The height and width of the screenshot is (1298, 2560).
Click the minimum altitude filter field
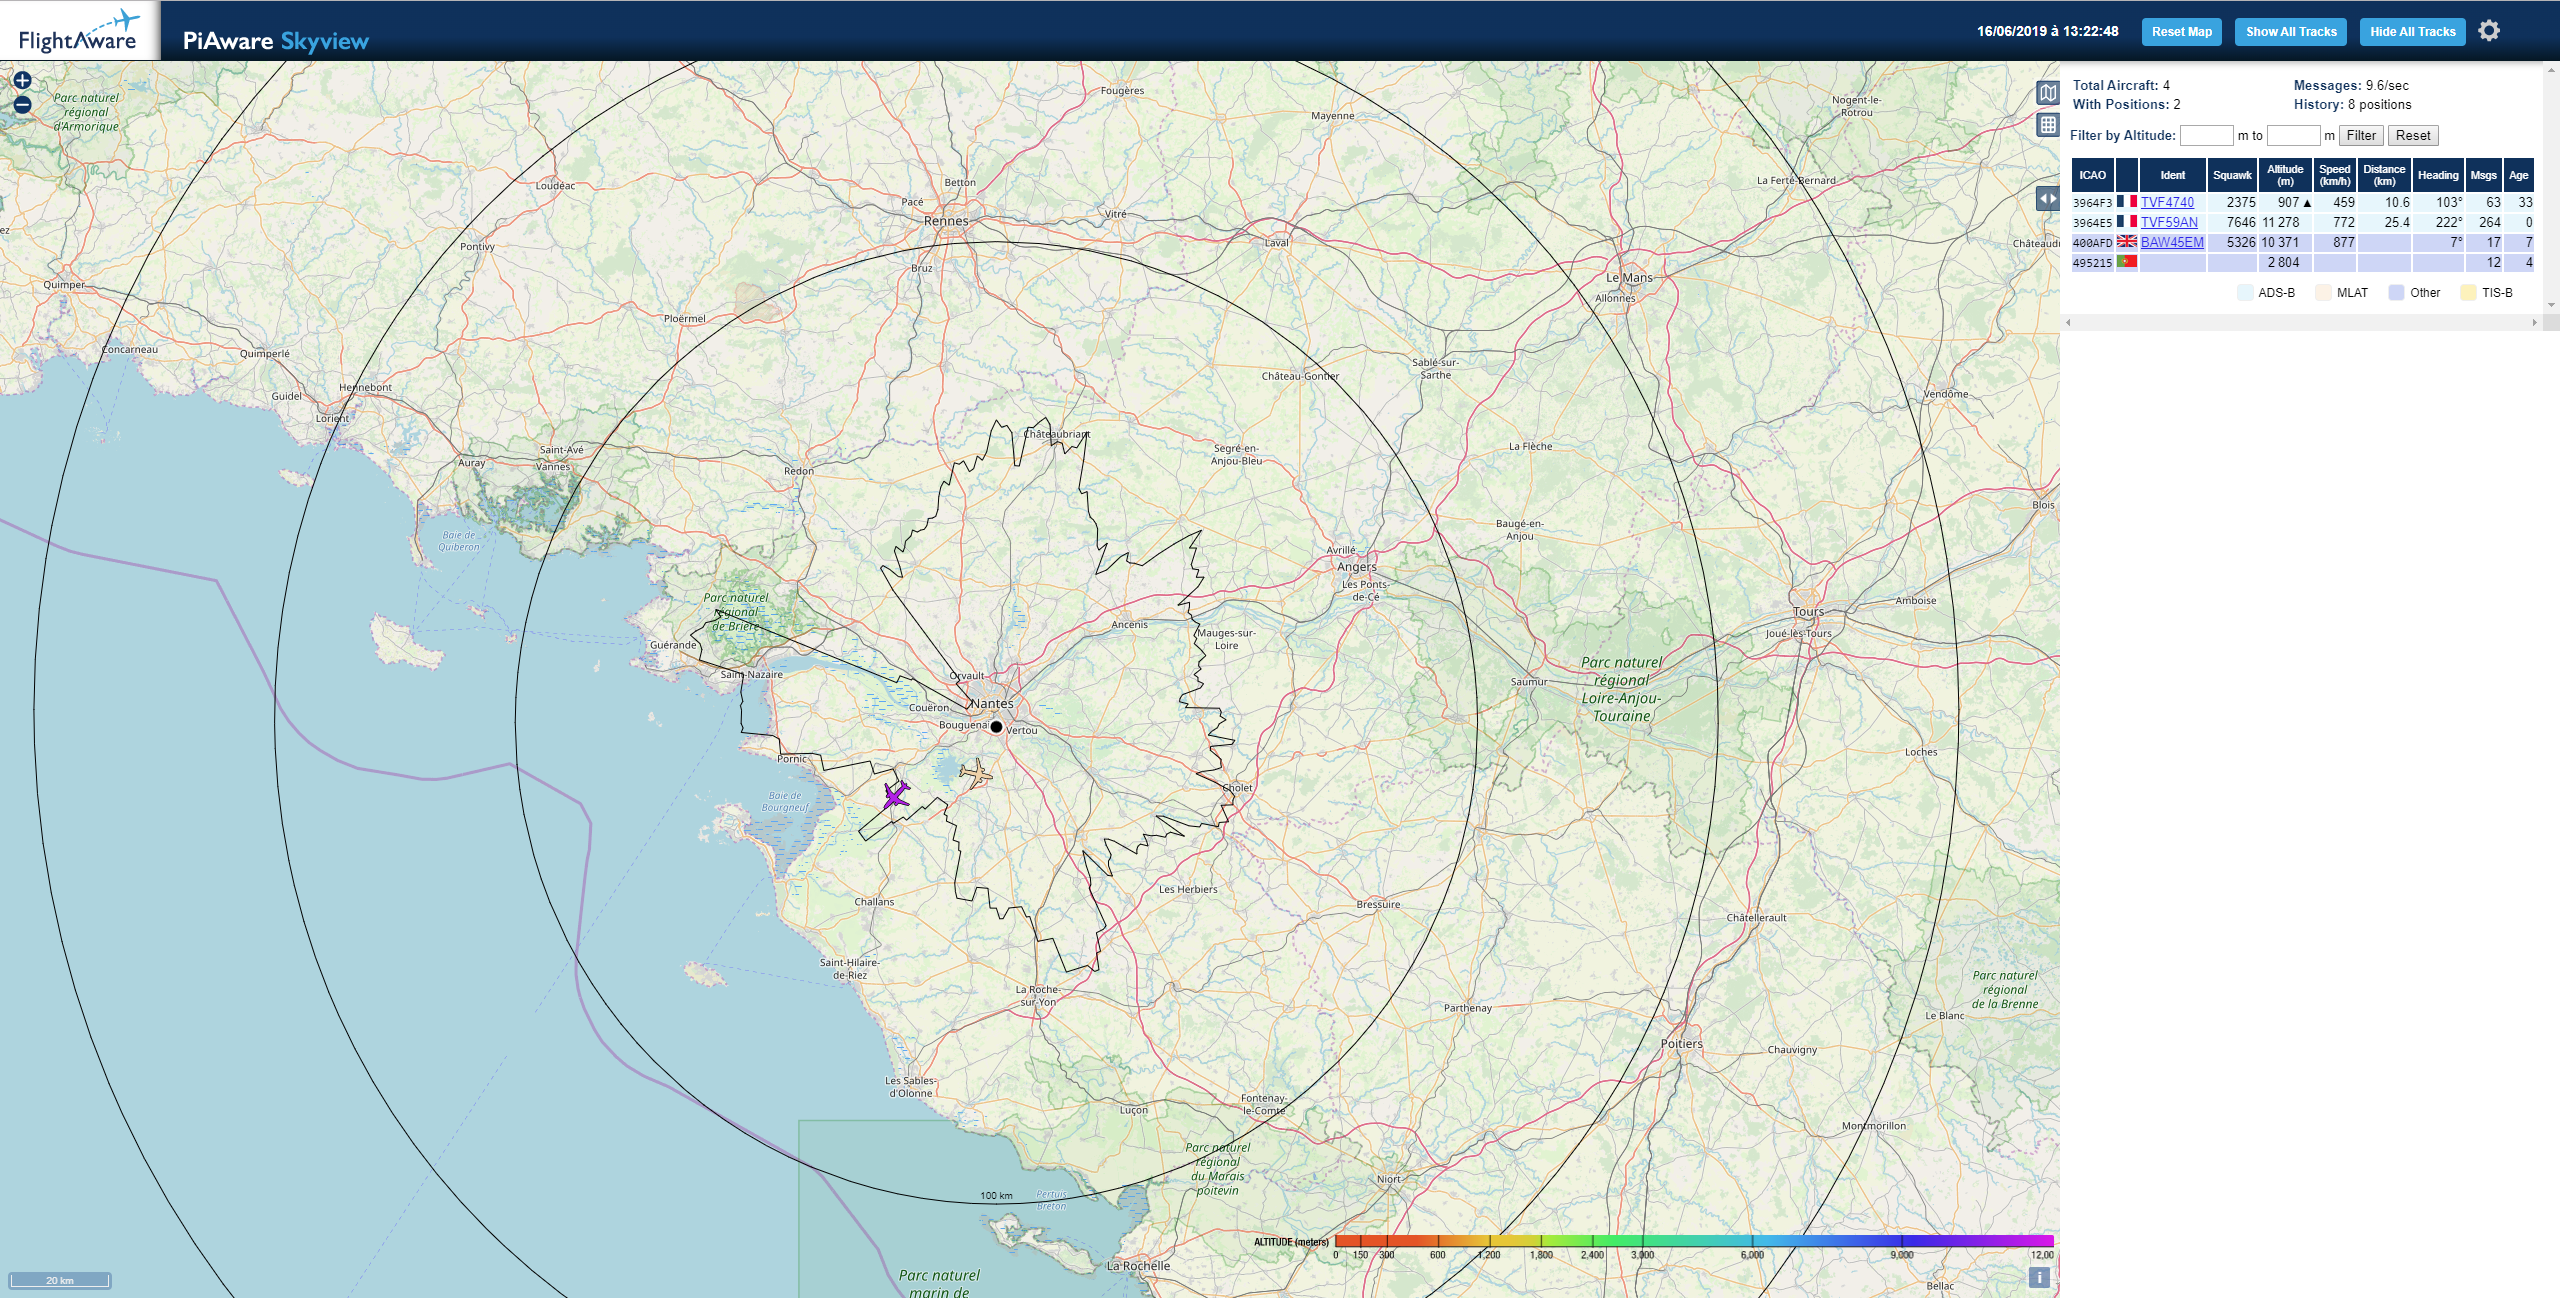click(2205, 135)
